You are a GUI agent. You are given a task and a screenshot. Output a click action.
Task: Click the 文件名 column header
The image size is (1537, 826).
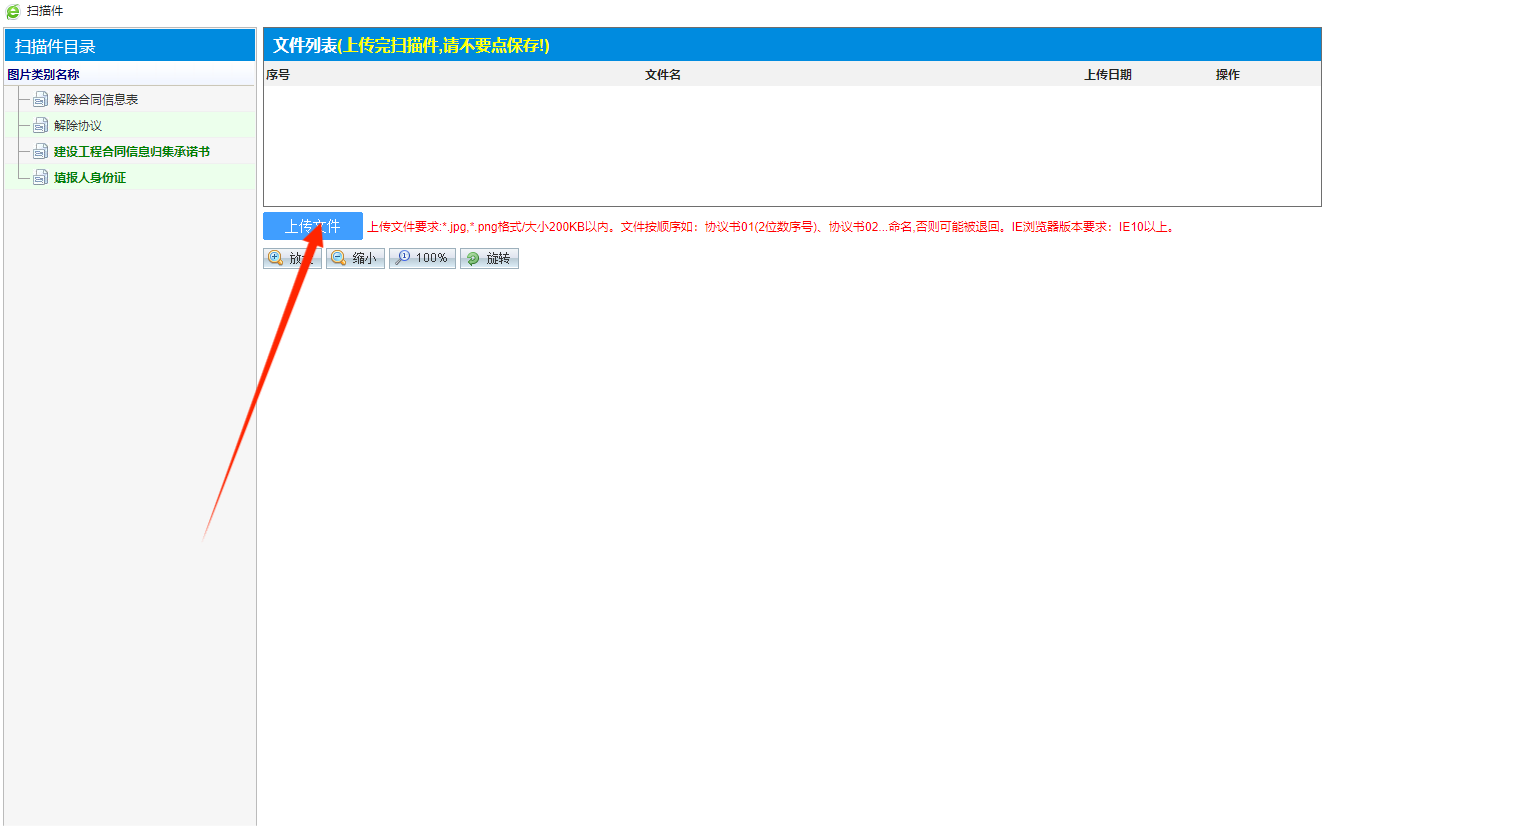point(662,75)
